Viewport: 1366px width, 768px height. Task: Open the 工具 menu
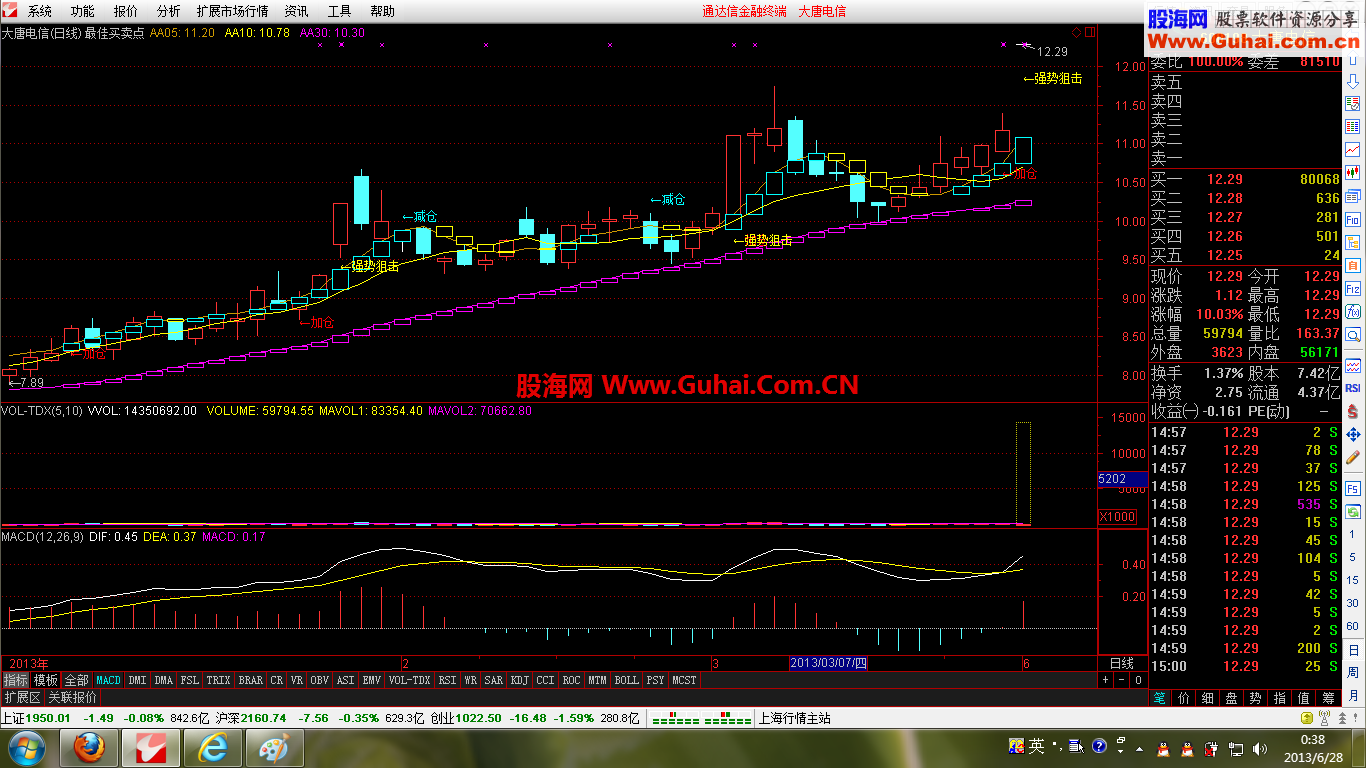pos(339,11)
